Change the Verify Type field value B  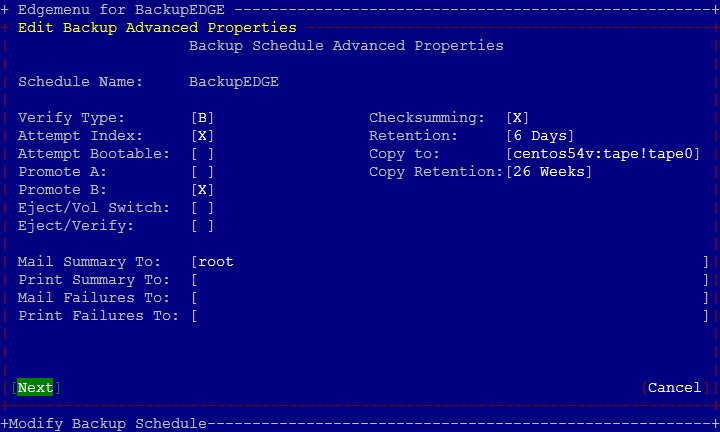pyautogui.click(x=202, y=118)
